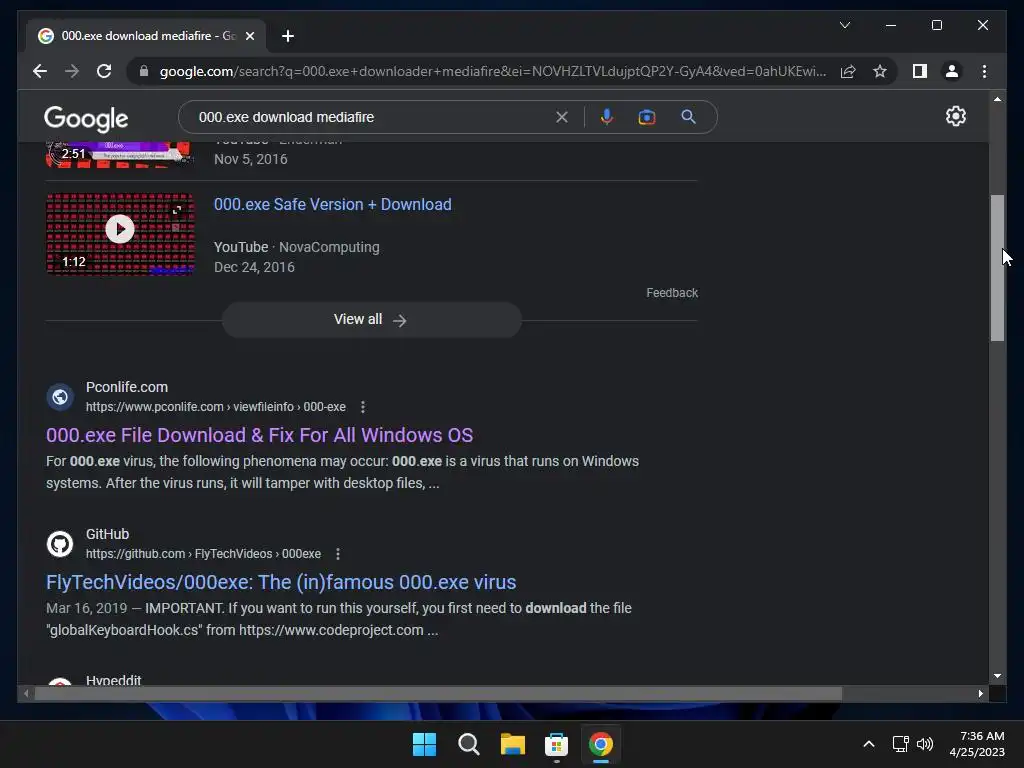The width and height of the screenshot is (1024, 768).
Task: Bookmark this page with the star
Action: click(x=880, y=71)
